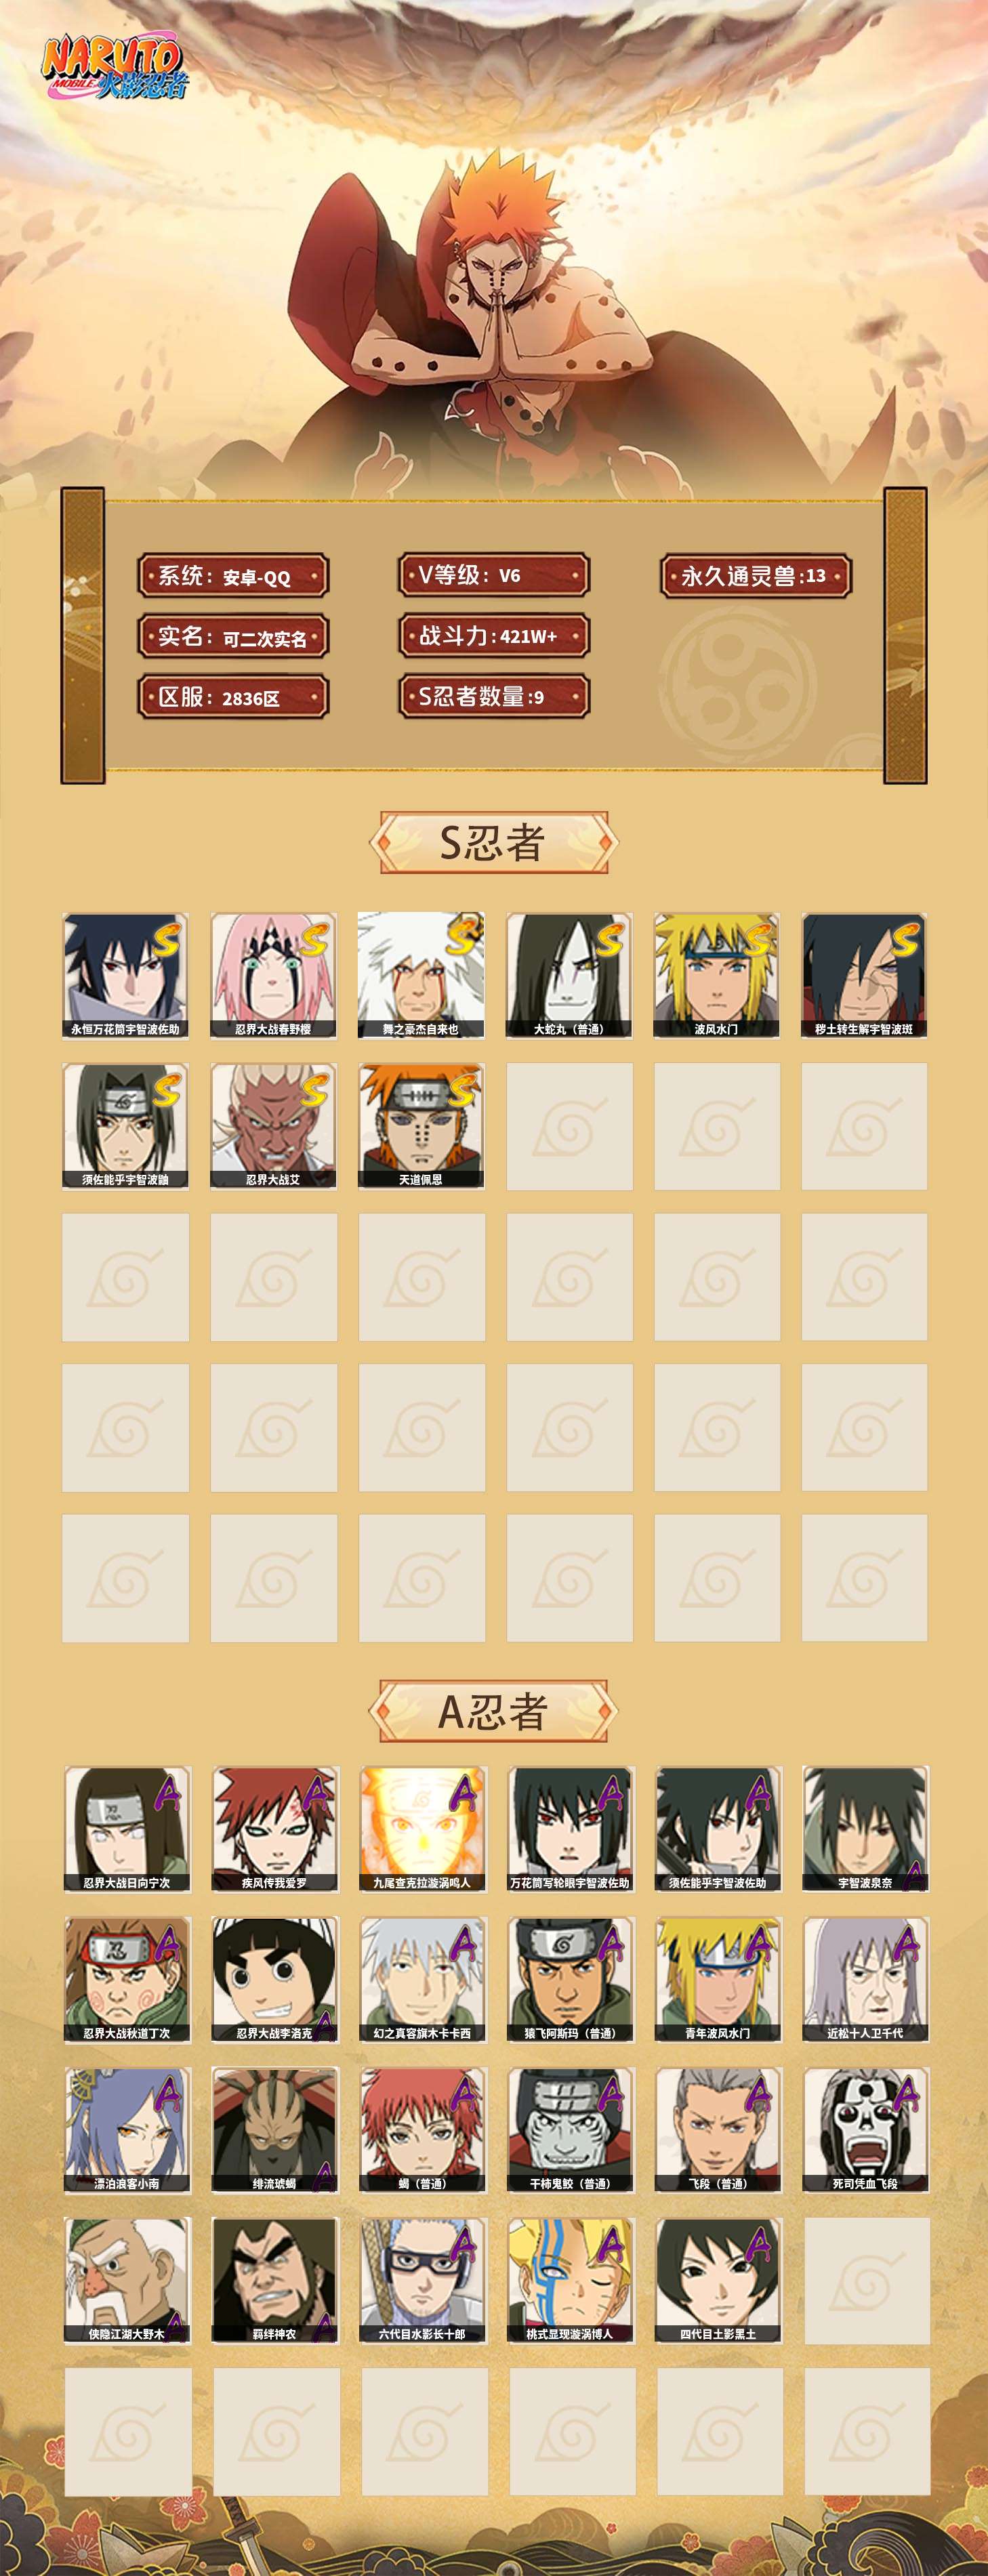
Task: Click the 战斗力:421W+ label
Action: (x=494, y=636)
